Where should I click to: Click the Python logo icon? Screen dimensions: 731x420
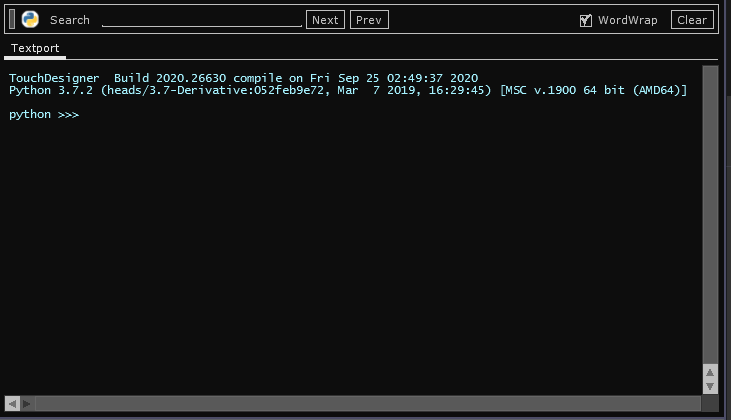coord(30,19)
